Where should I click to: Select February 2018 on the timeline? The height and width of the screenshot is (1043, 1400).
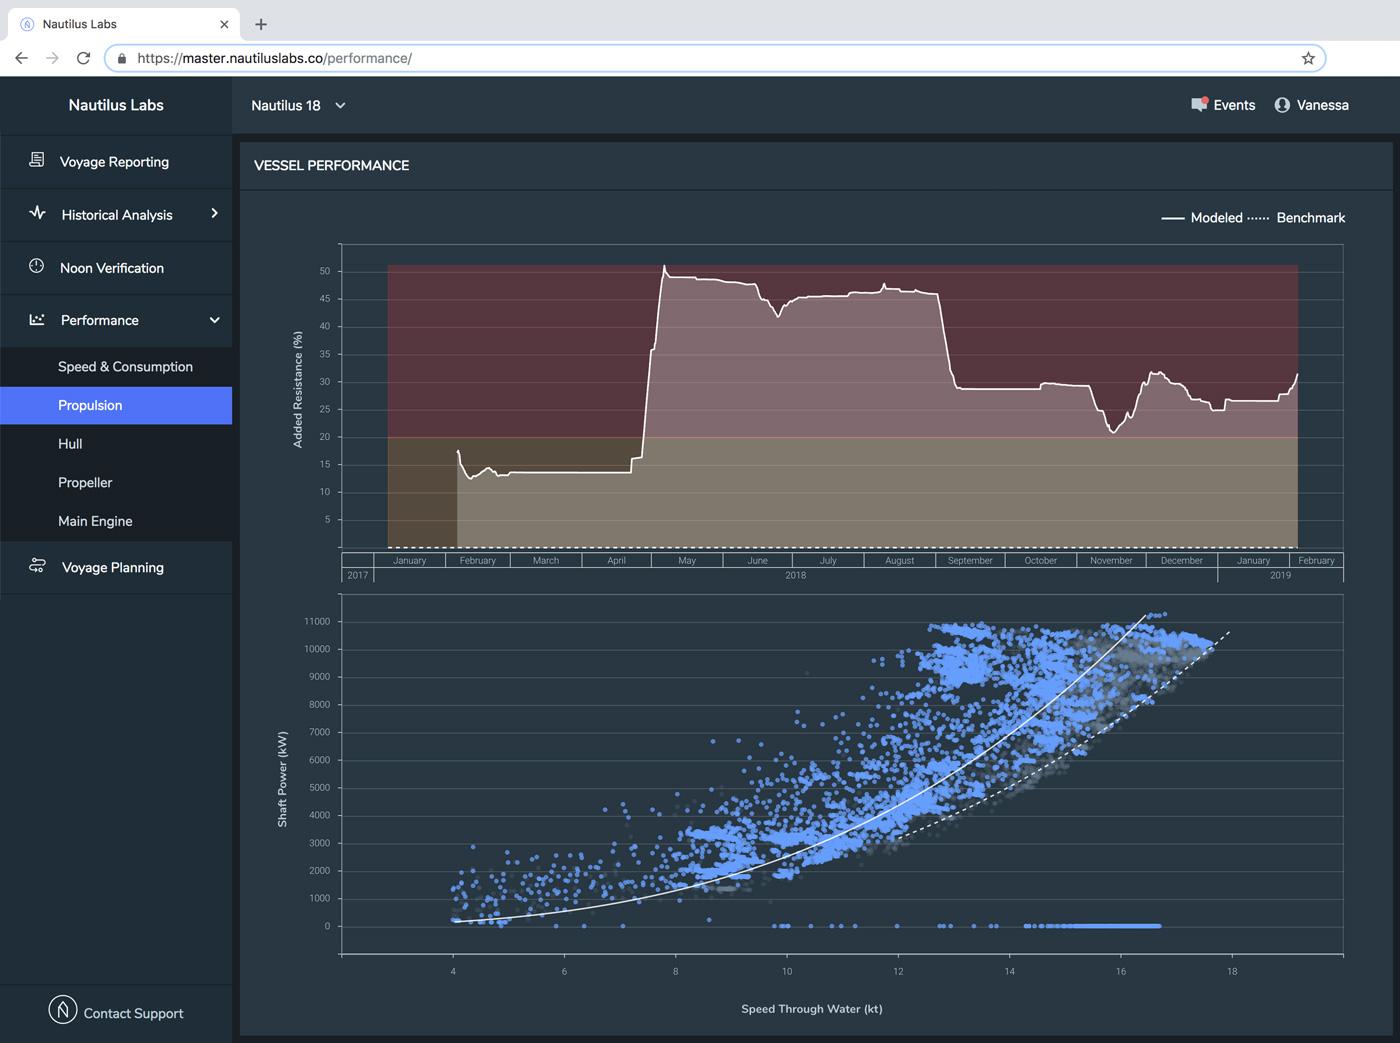tap(477, 560)
